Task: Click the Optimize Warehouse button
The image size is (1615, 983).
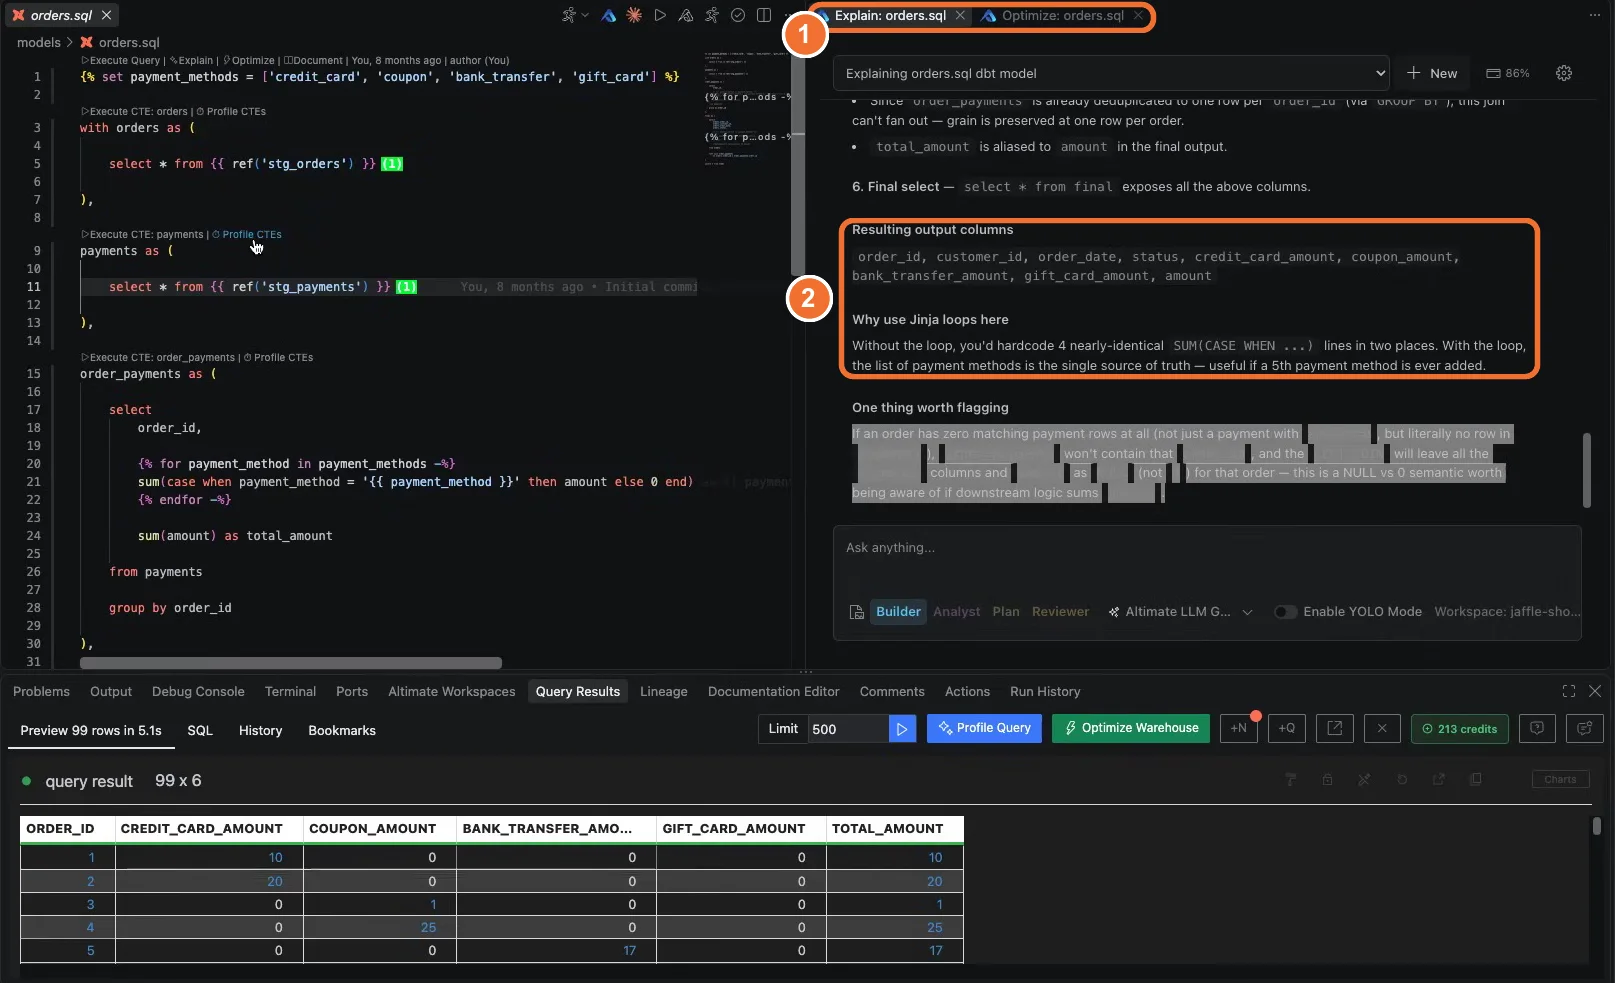Action: 1130,728
